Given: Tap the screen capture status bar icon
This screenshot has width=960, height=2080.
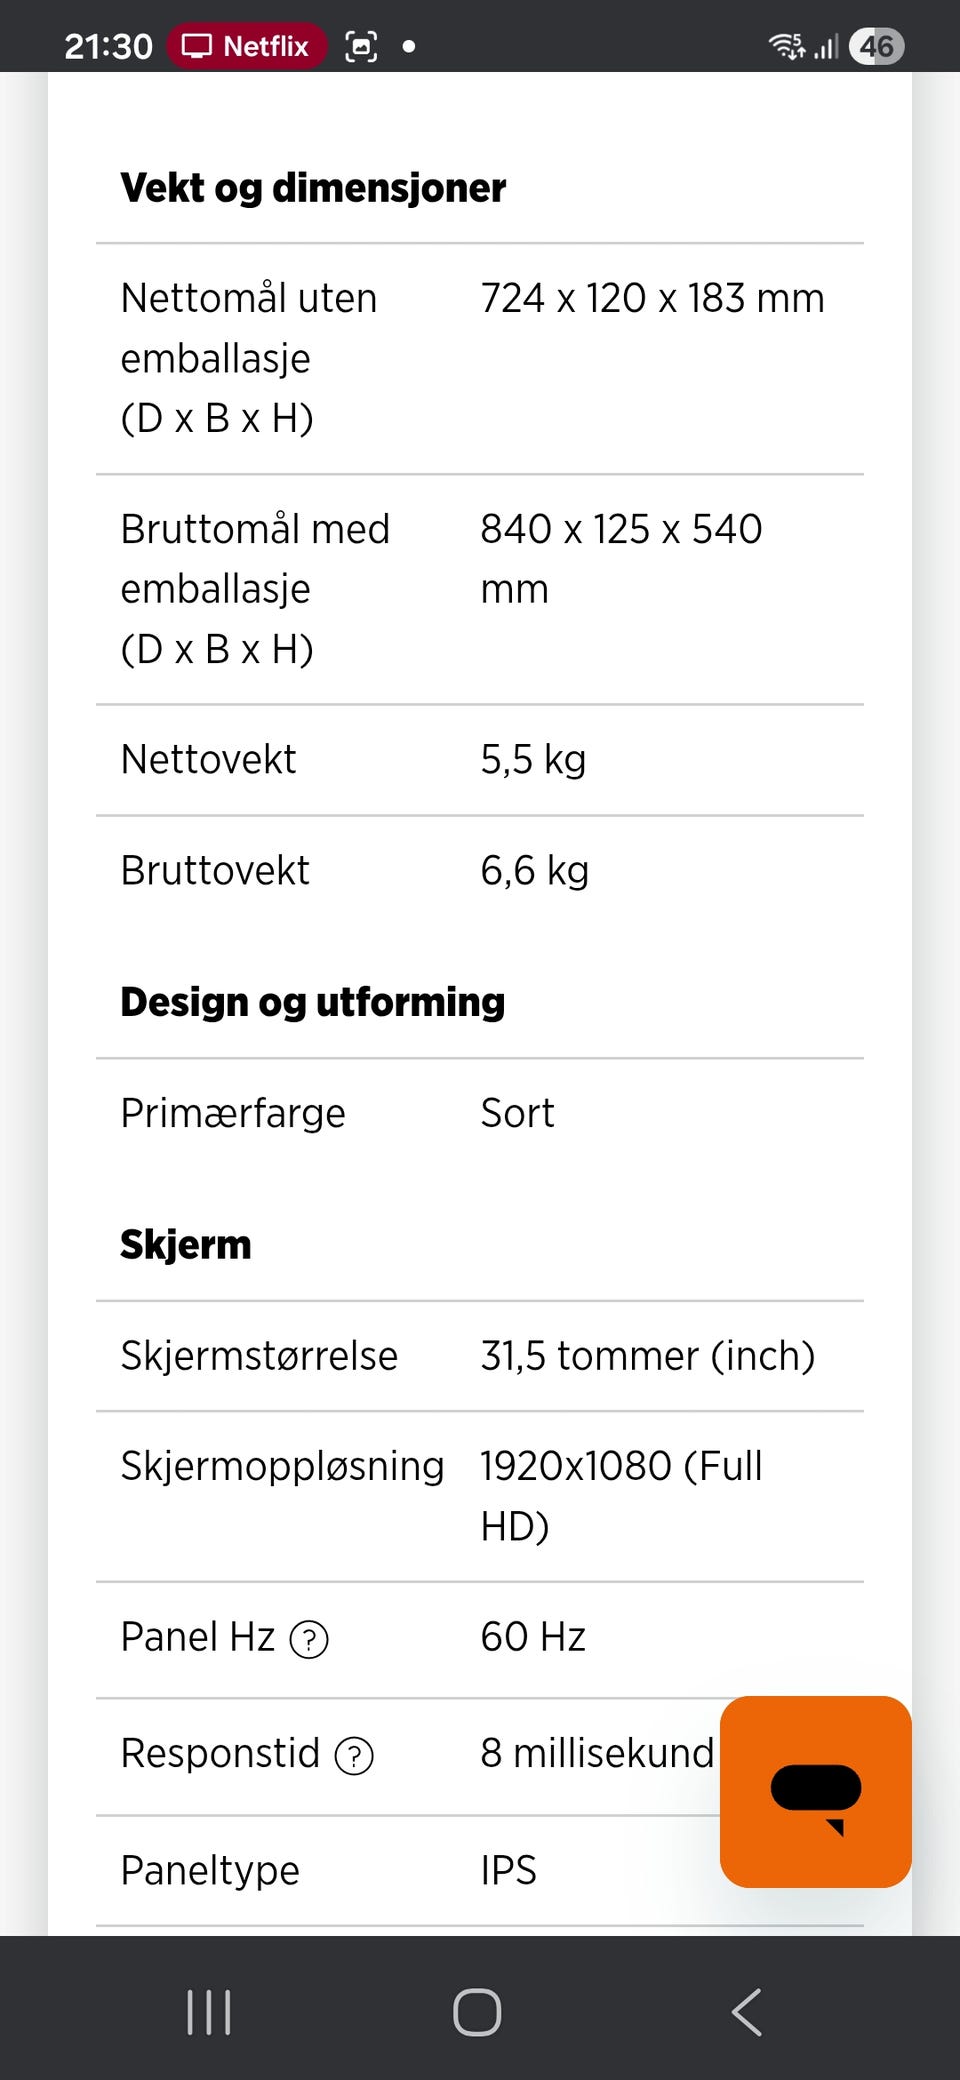Looking at the screenshot, I should [361, 46].
